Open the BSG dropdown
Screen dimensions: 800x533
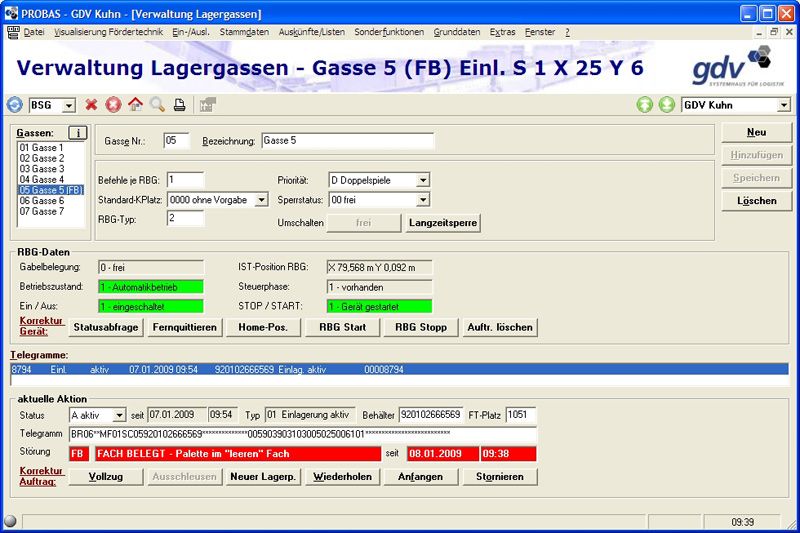pyautogui.click(x=69, y=106)
